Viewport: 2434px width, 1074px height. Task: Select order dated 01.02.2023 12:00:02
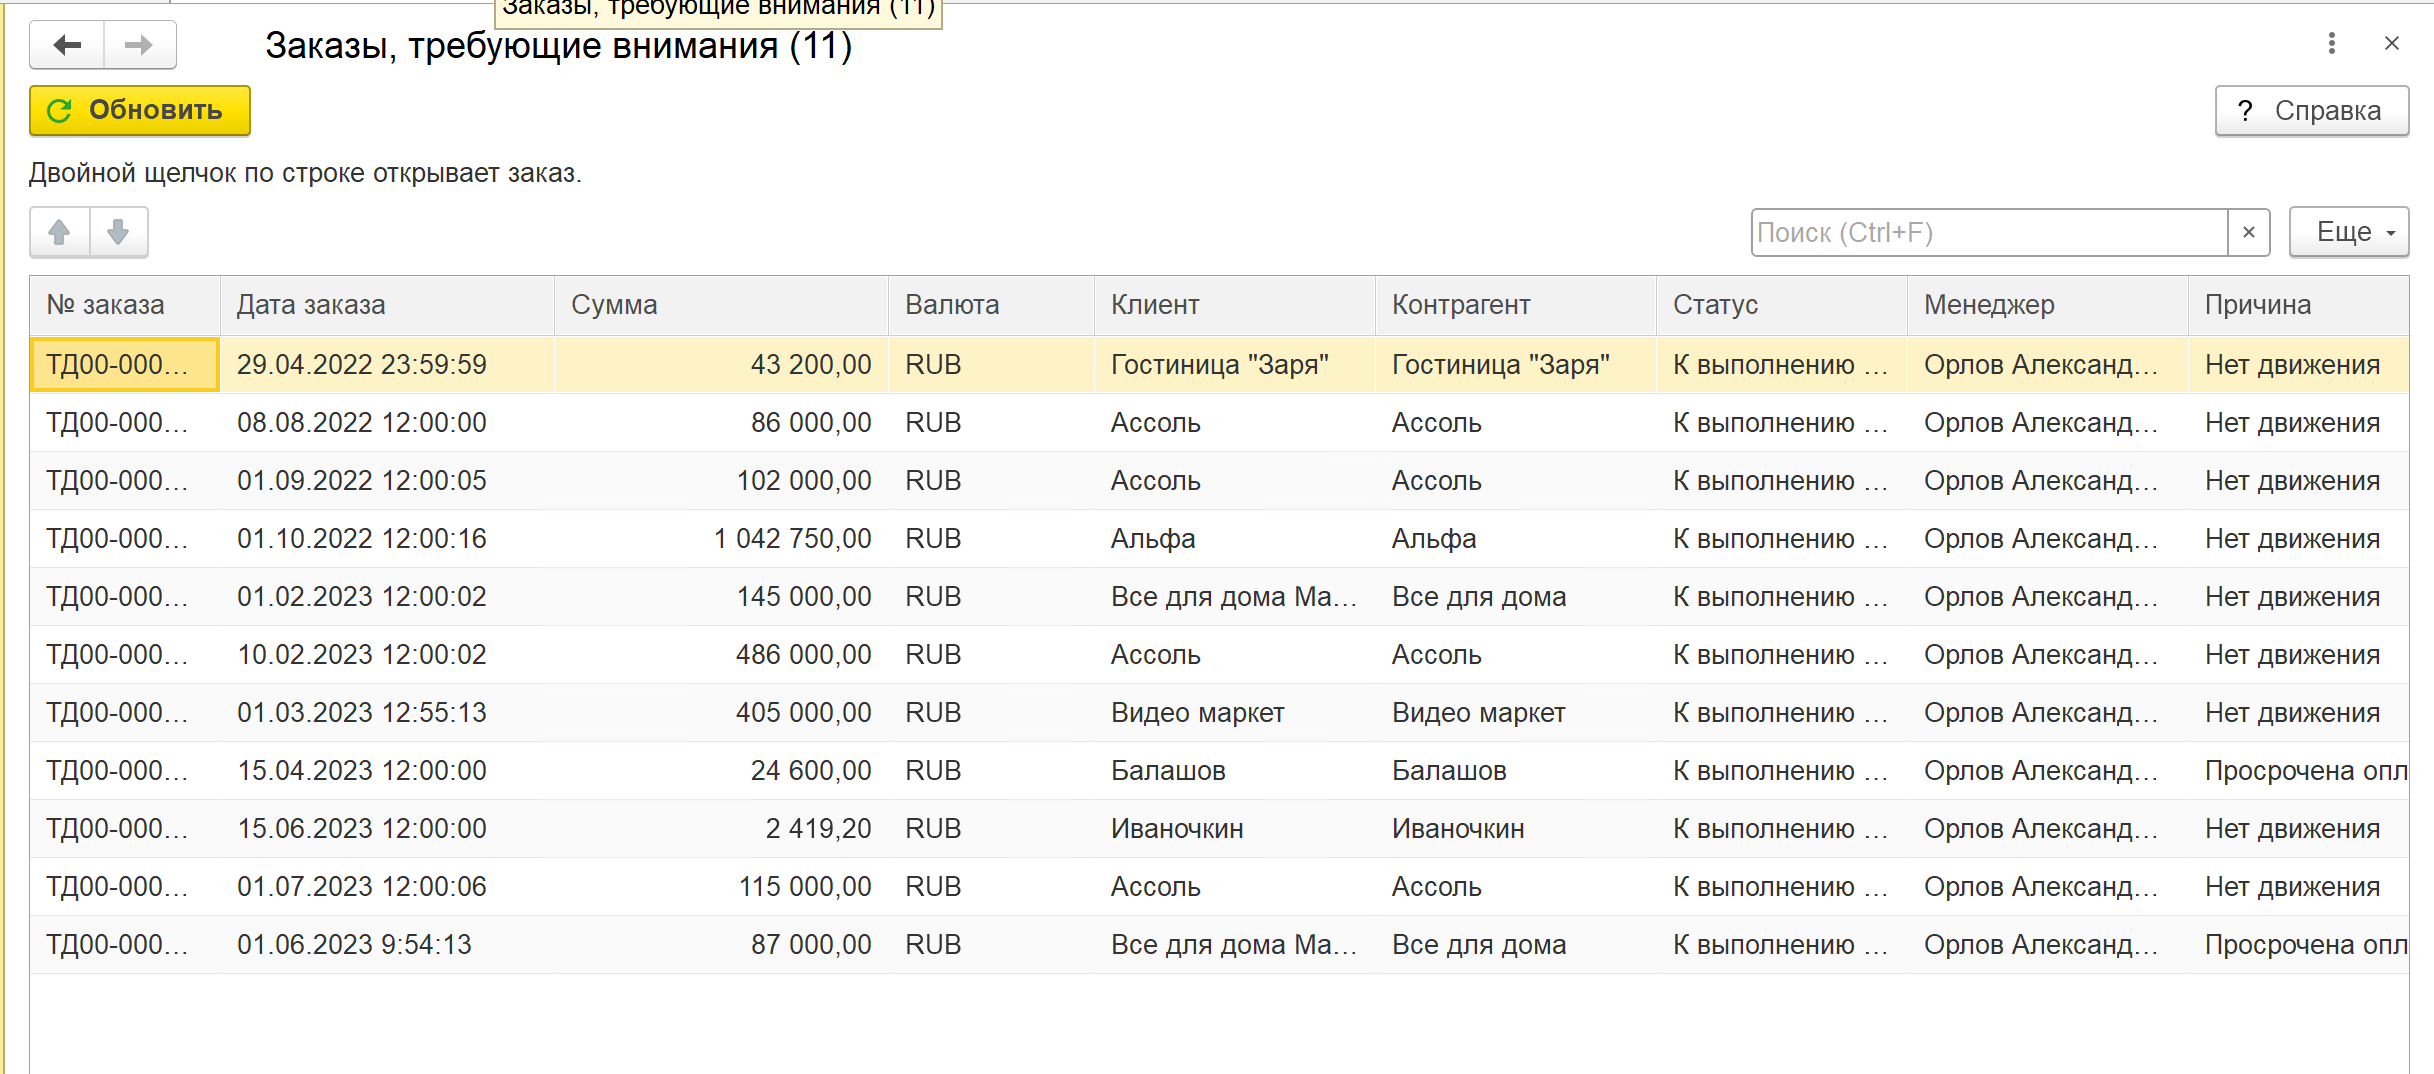pos(387,597)
